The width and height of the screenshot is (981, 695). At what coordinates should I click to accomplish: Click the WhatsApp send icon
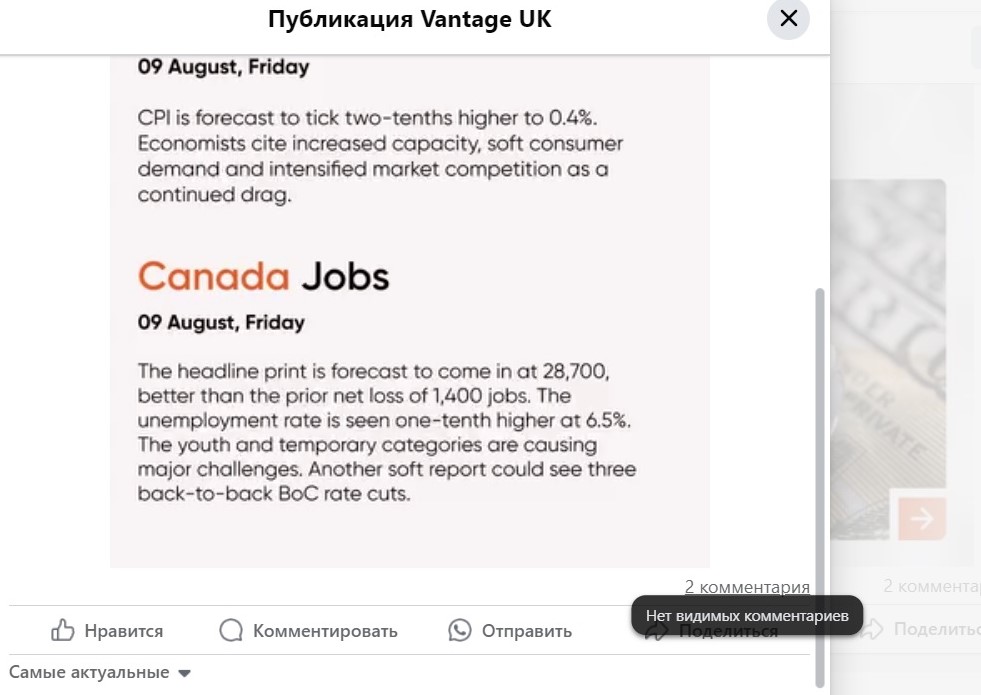(460, 630)
